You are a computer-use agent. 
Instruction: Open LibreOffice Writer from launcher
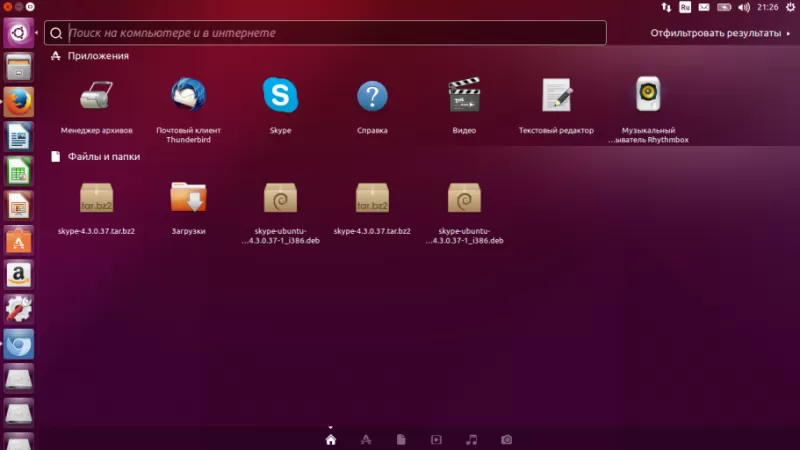click(18, 136)
